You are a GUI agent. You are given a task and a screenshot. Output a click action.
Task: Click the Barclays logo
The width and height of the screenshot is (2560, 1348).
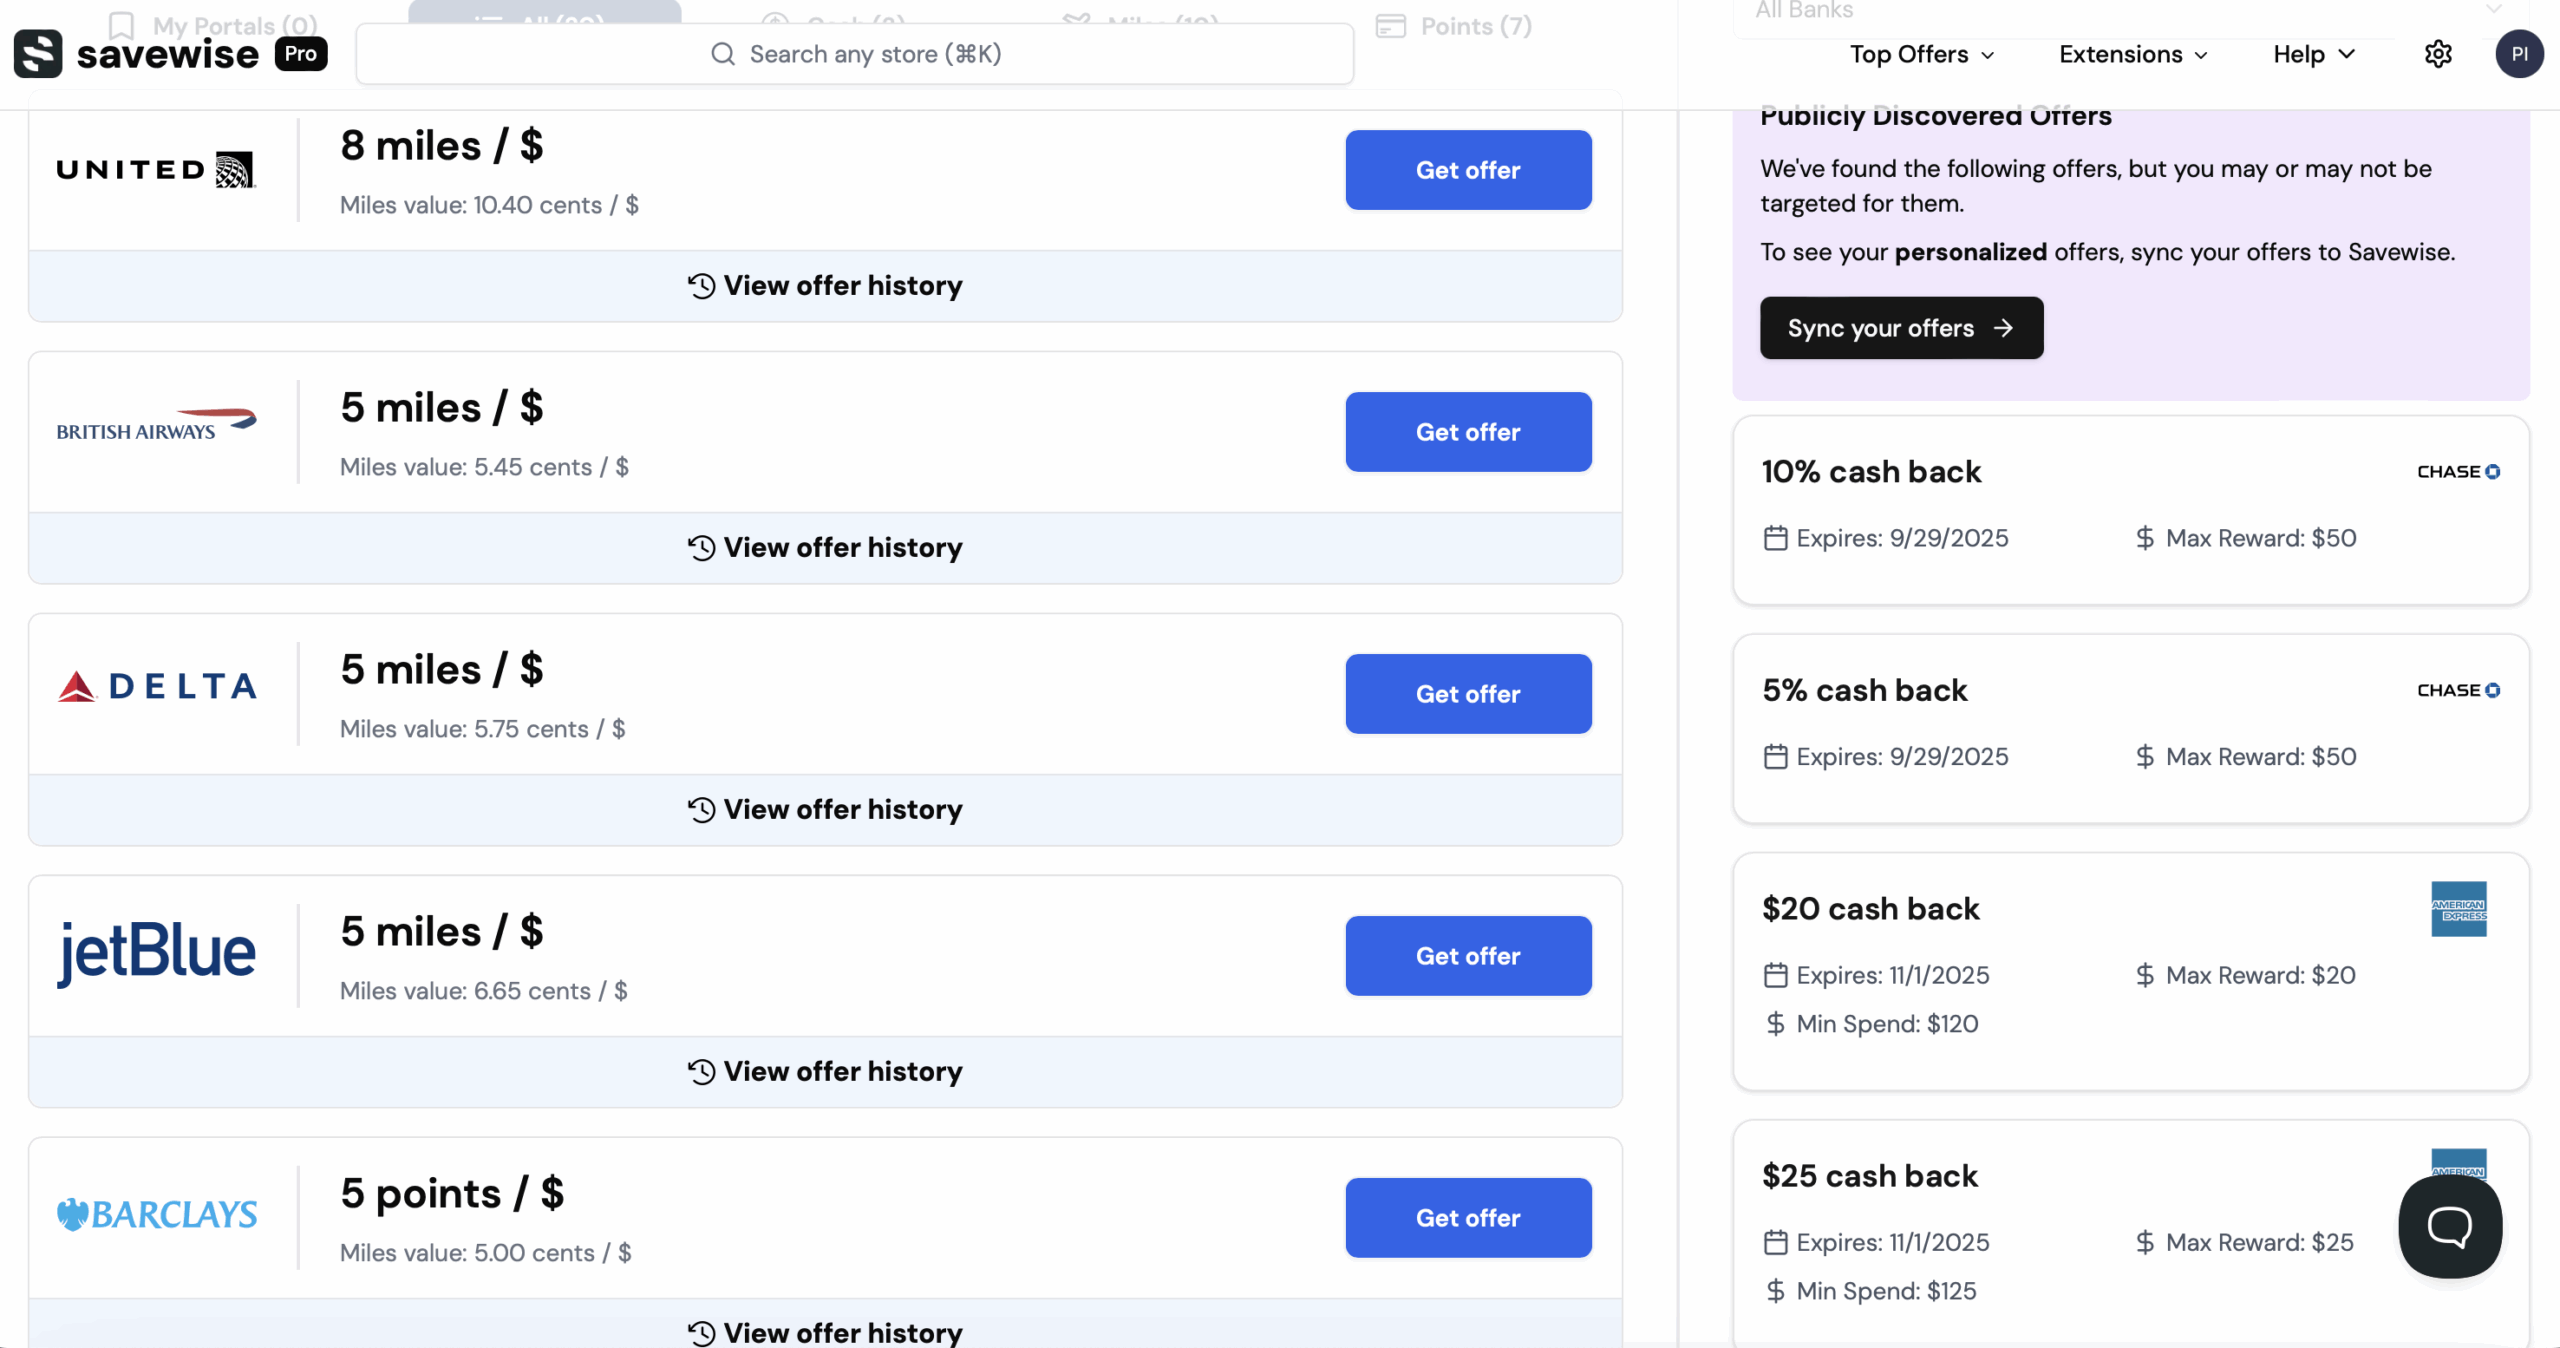point(158,1214)
